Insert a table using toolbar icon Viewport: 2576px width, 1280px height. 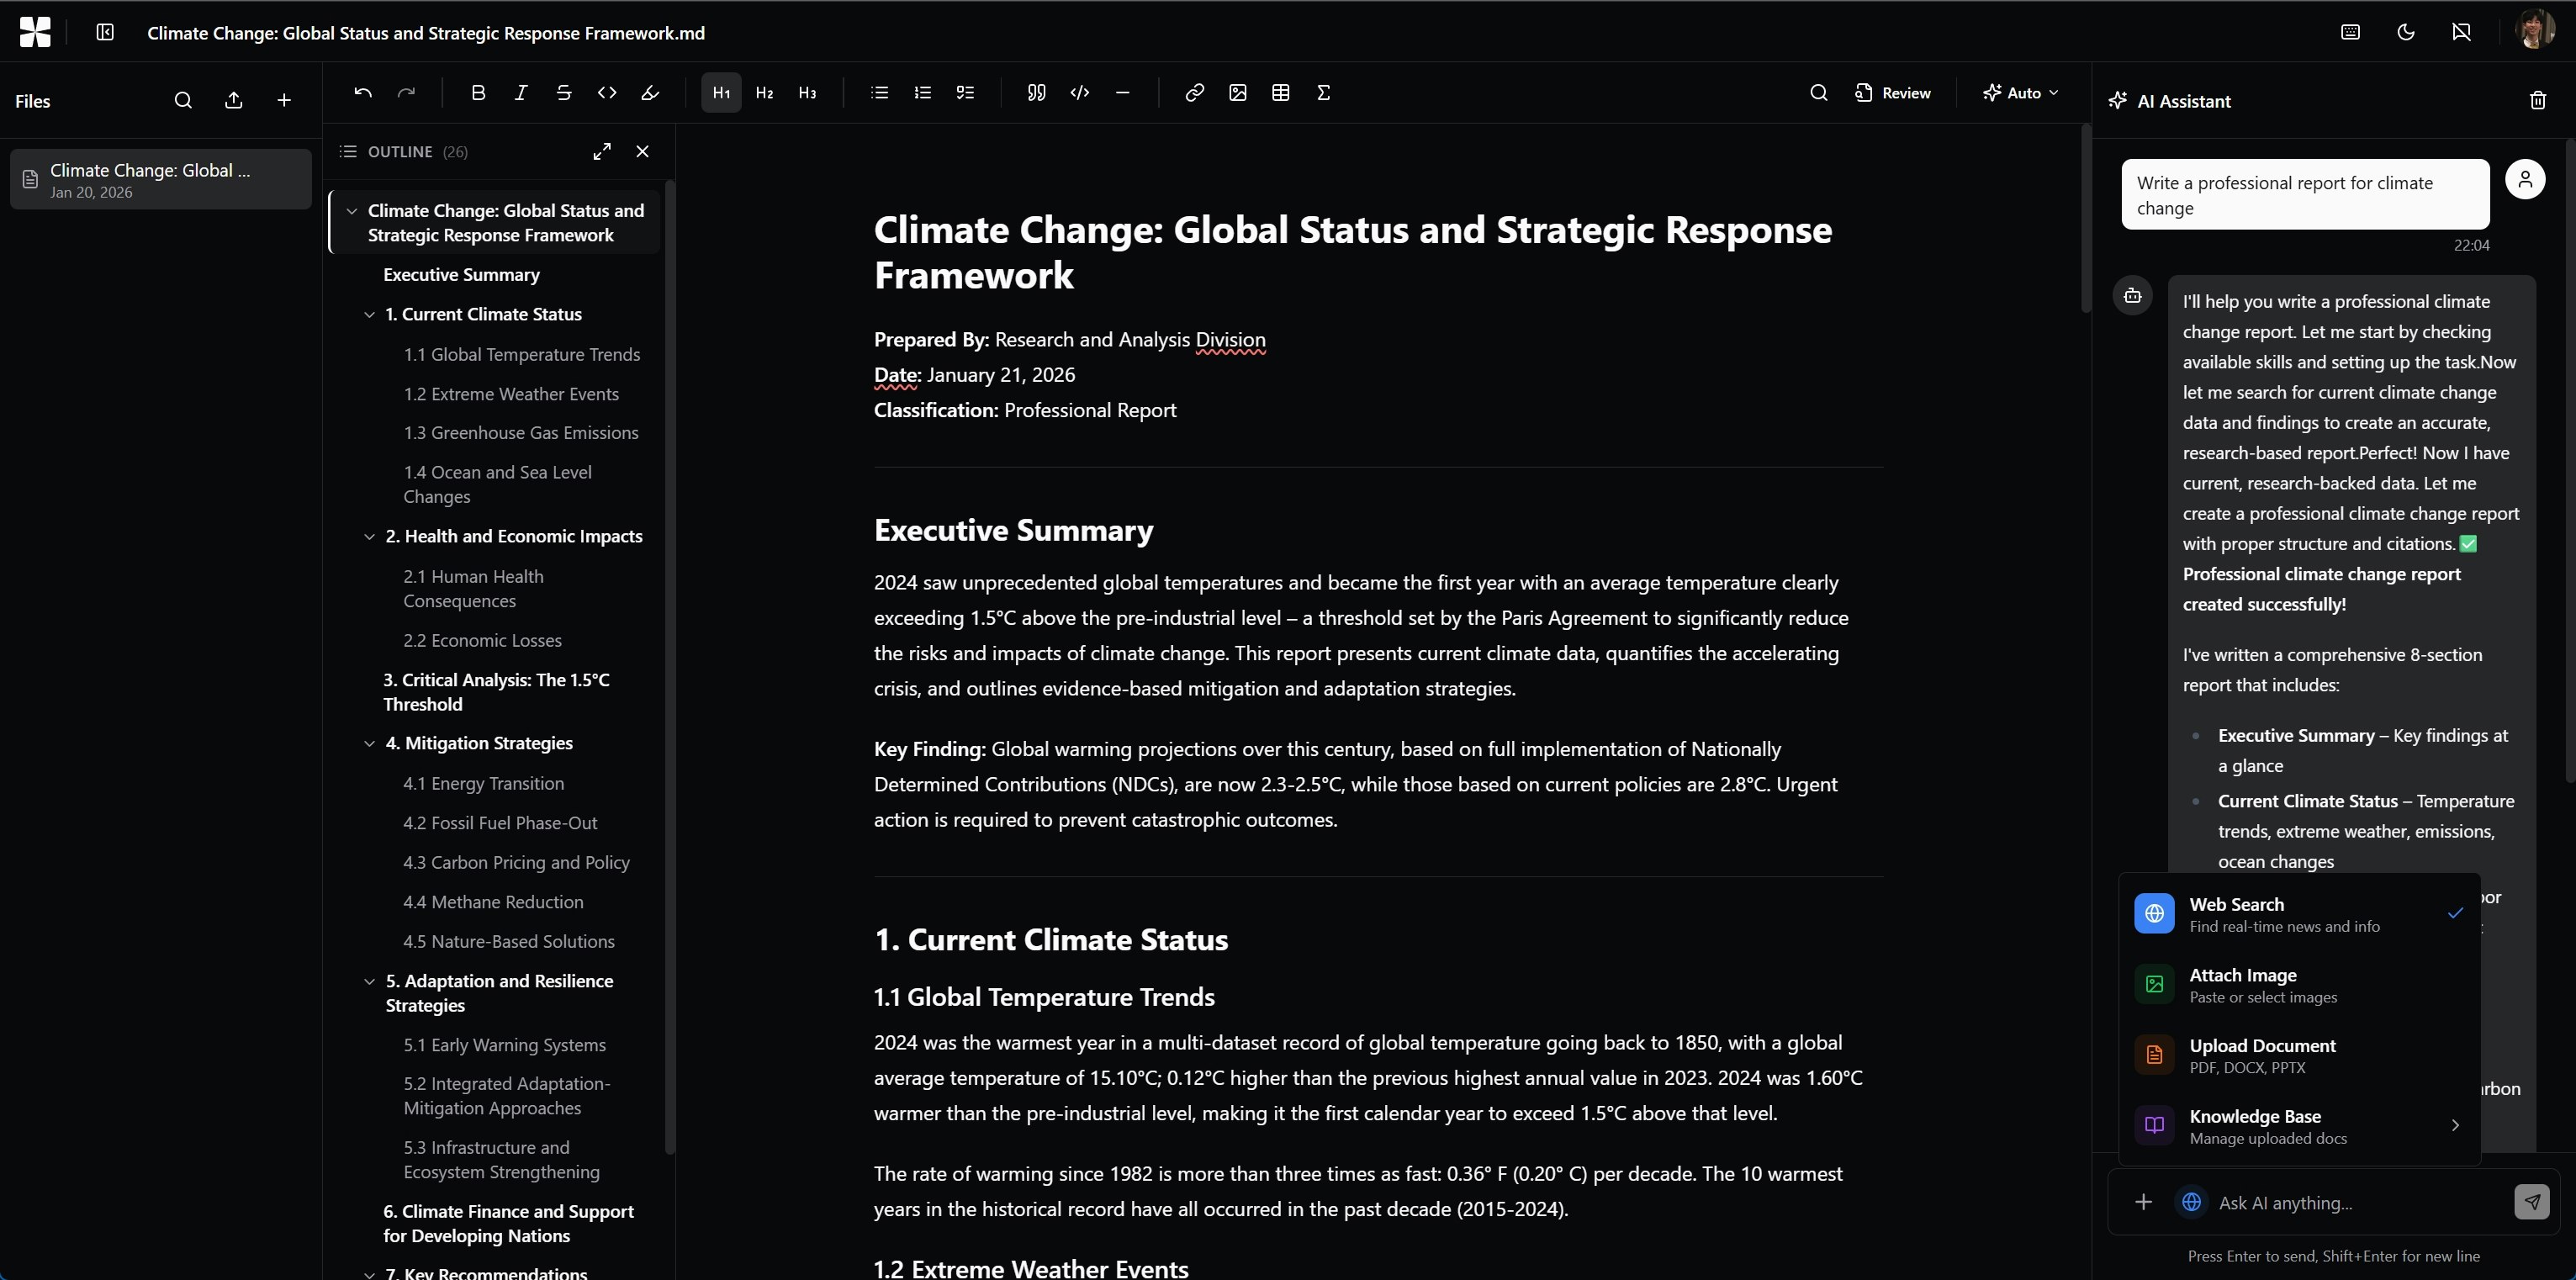tap(1280, 93)
